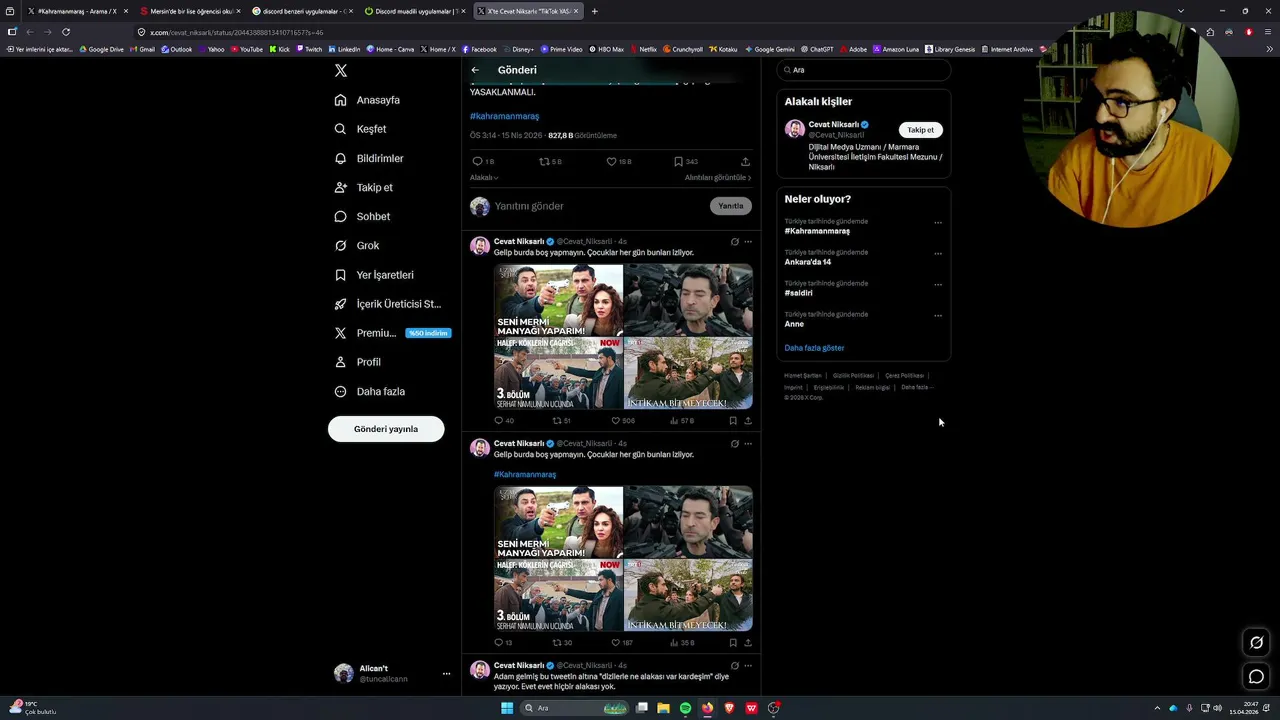Share icon on the main post
This screenshot has height=720, width=1280.
click(x=745, y=161)
